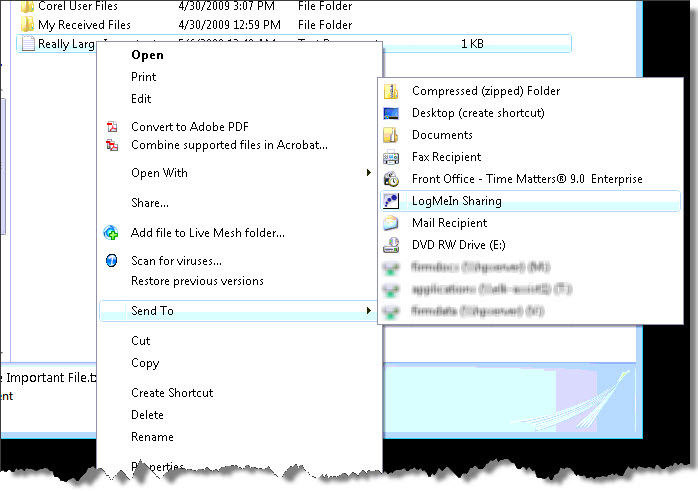
Task: Click the Front Office Time Matters icon
Action: (392, 179)
